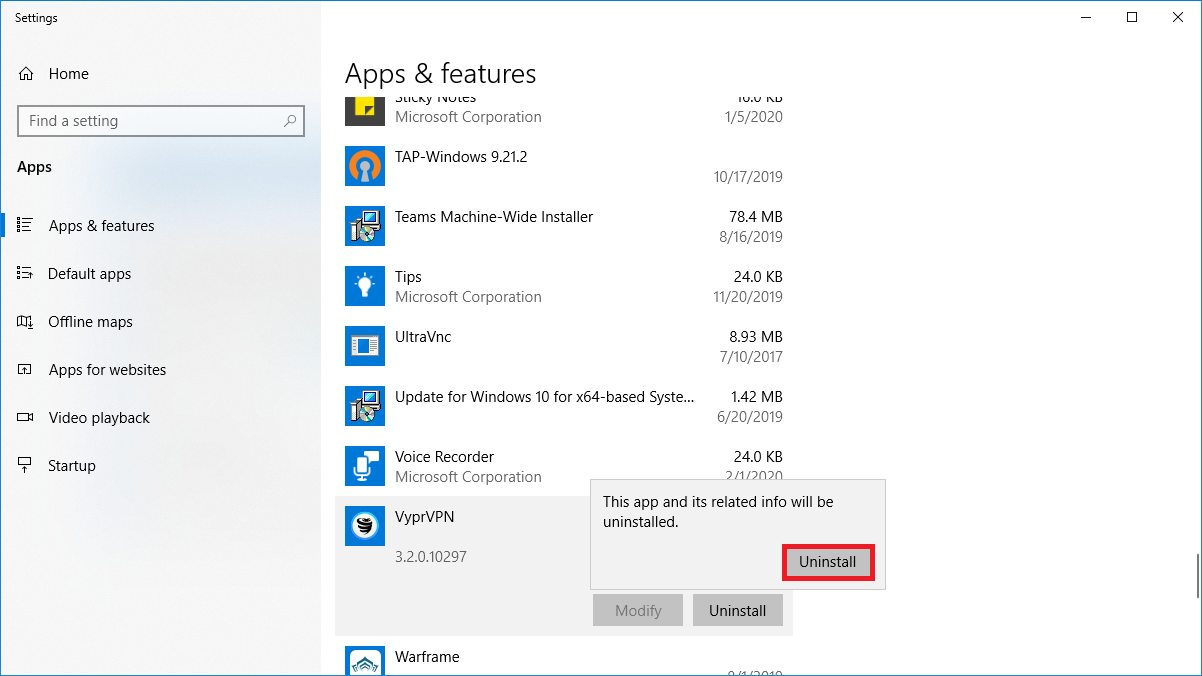
Task: Click the TAP-Windows 9.21.2 app icon
Action: [365, 166]
